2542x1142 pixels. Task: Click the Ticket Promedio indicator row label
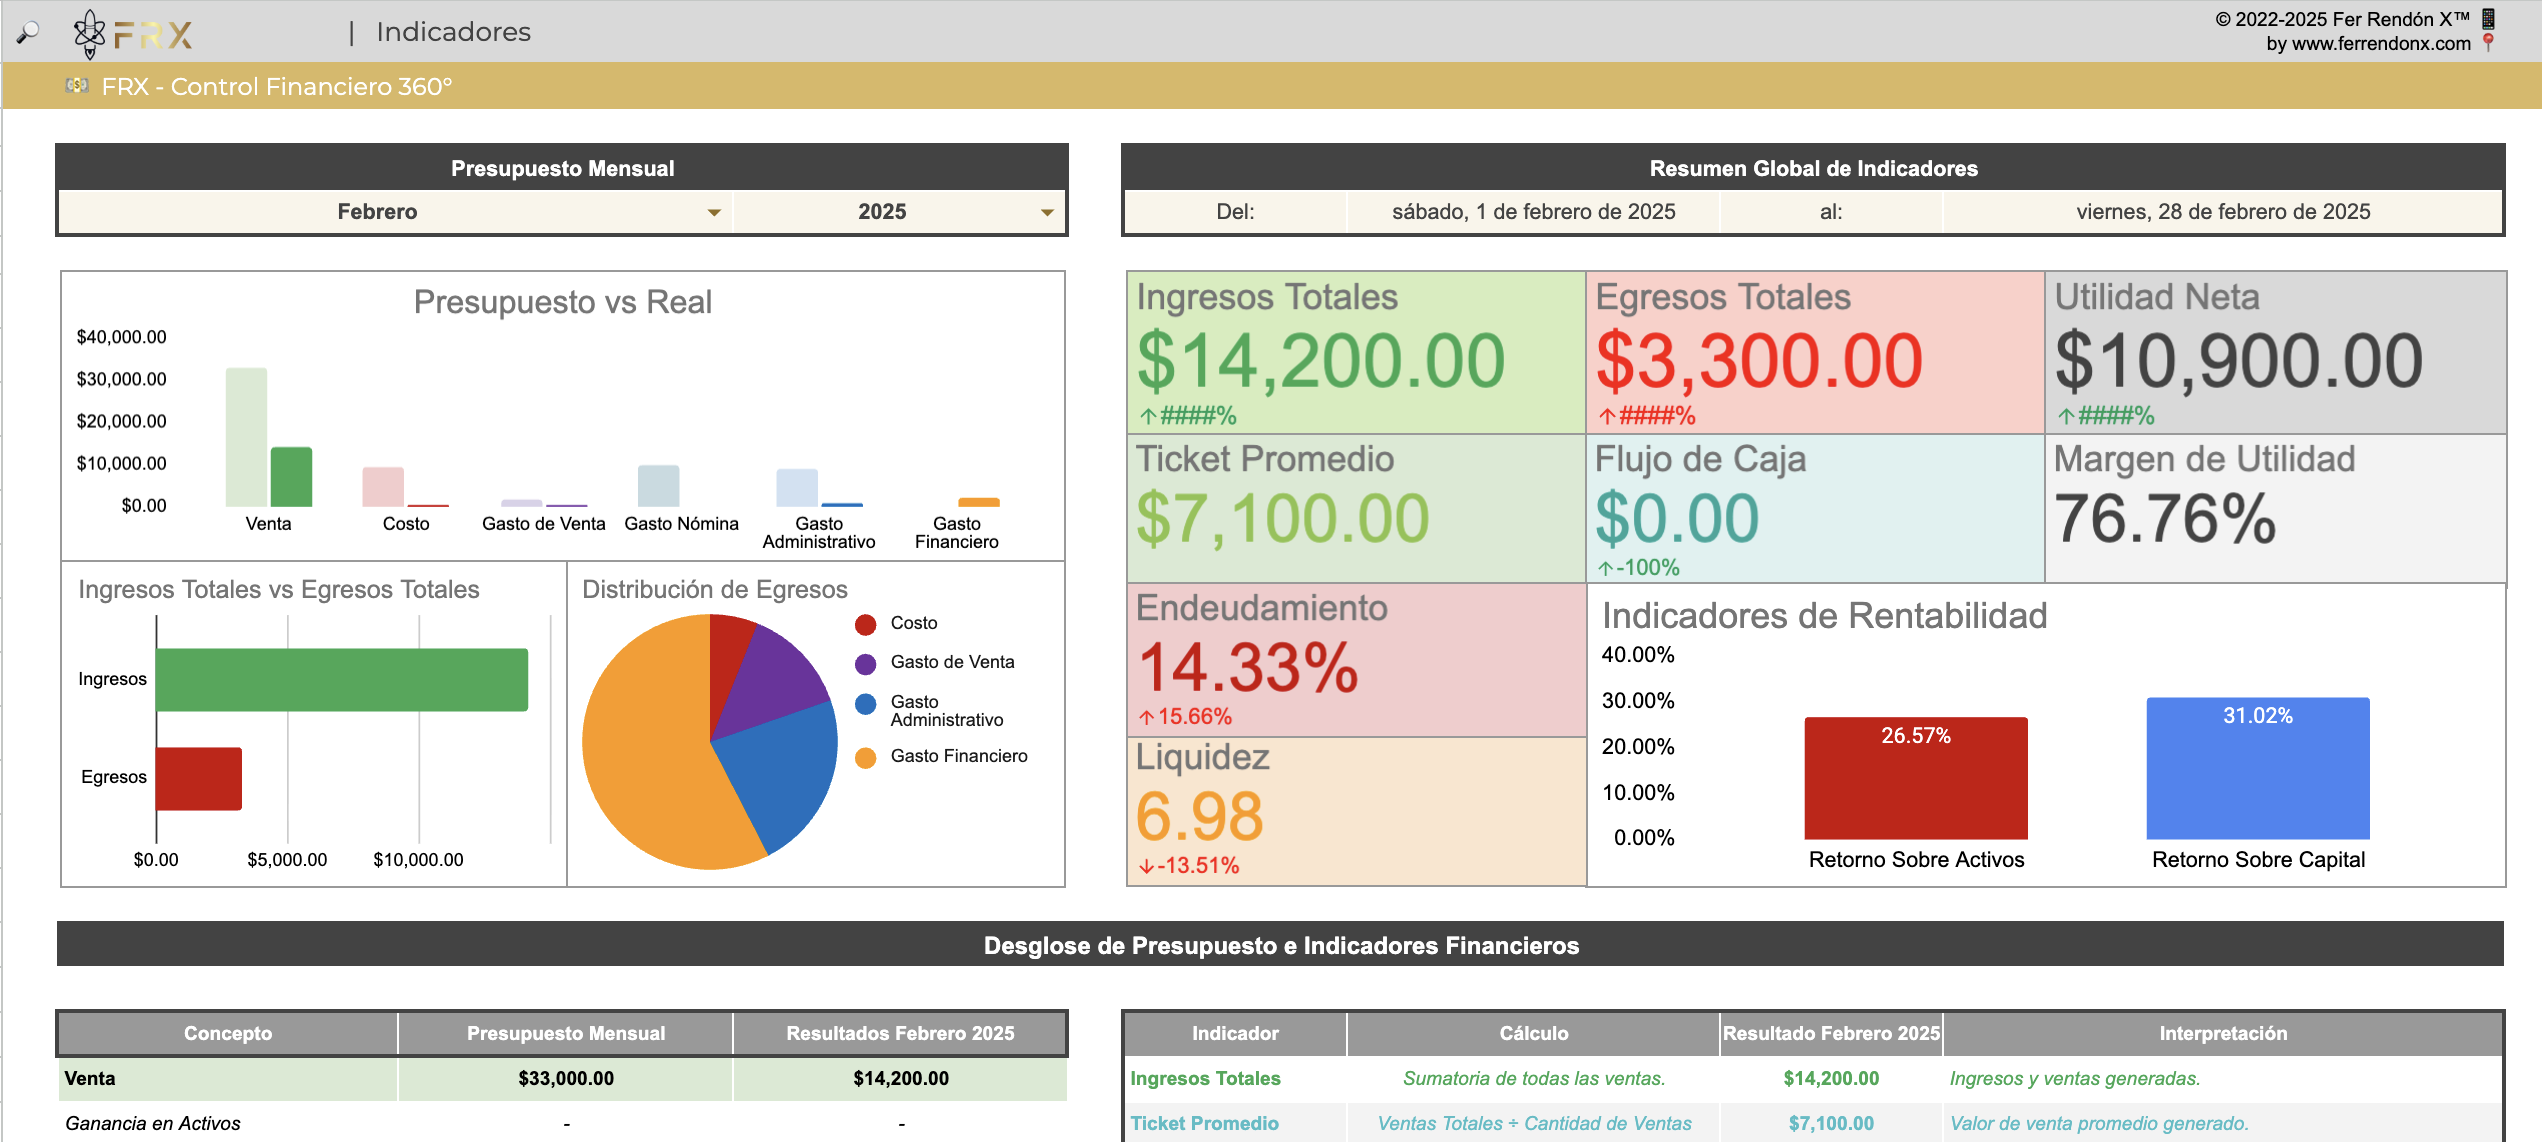tap(1204, 1123)
